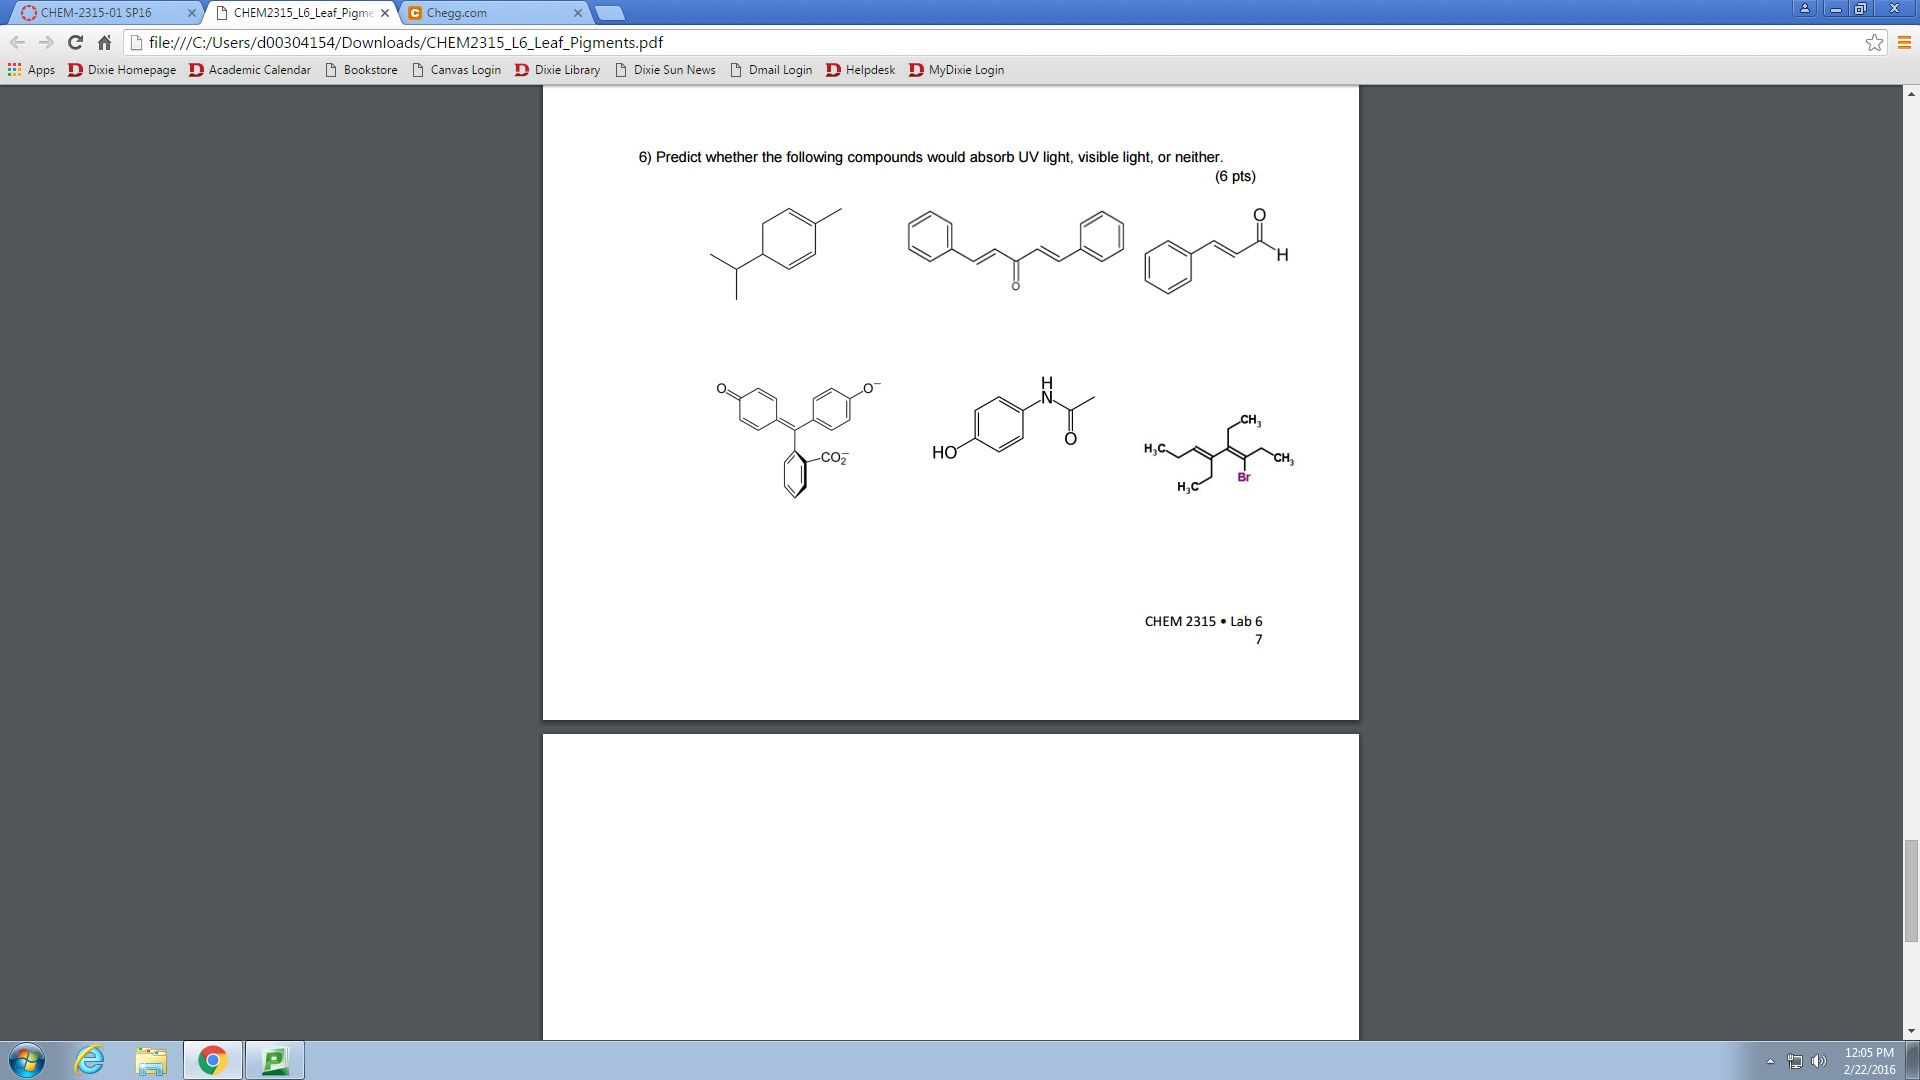Click the volume speaker icon in the tray
The width and height of the screenshot is (1920, 1080).
pyautogui.click(x=1819, y=1059)
